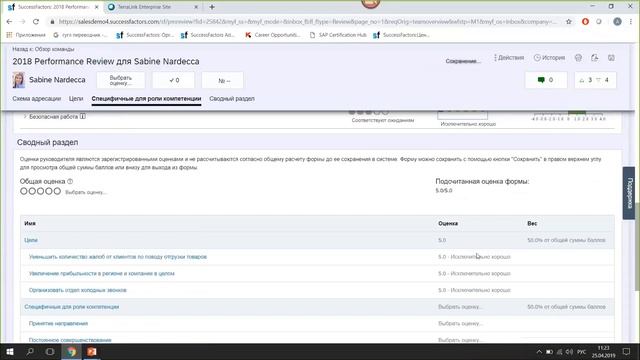Expand the Безопасная работа competency row

(x=25, y=117)
